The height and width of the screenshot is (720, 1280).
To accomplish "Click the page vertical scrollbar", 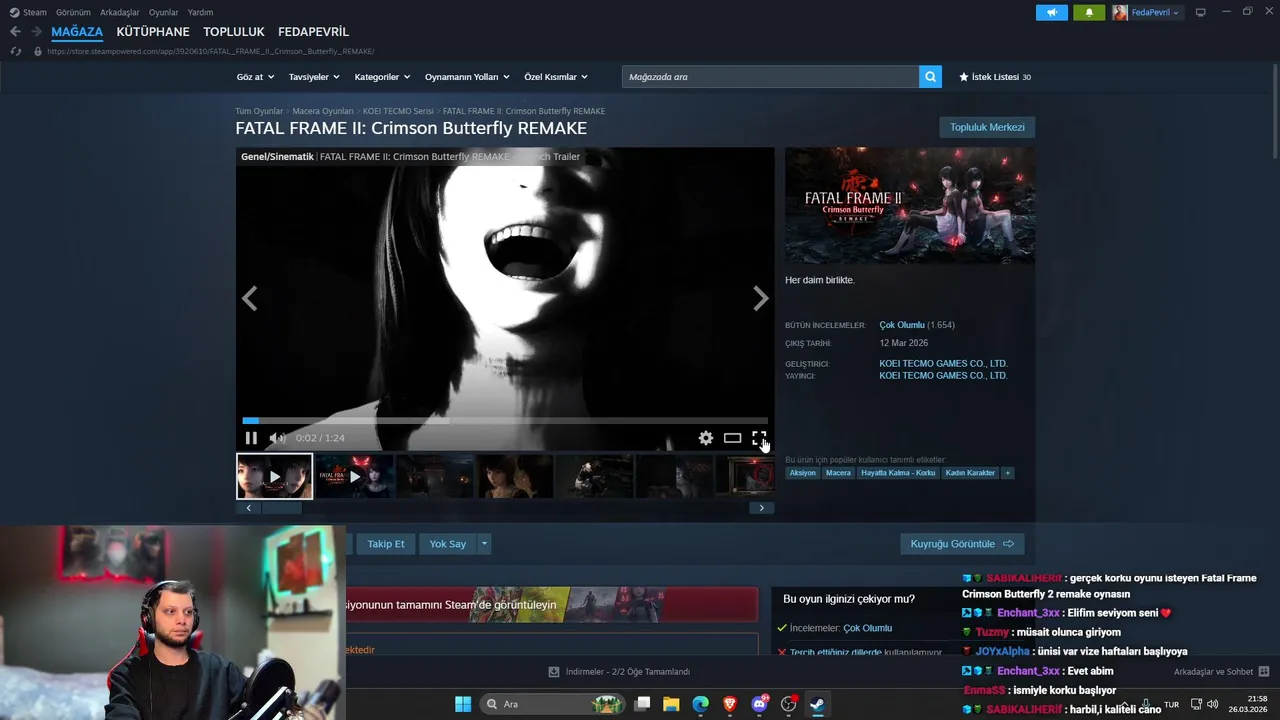I will [x=1274, y=110].
